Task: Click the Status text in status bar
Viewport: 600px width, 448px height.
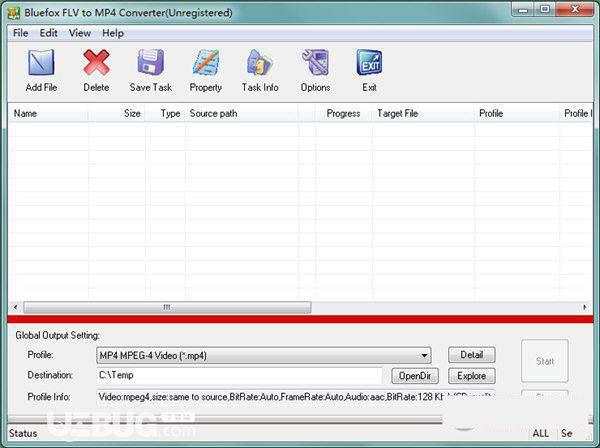Action: 23,433
